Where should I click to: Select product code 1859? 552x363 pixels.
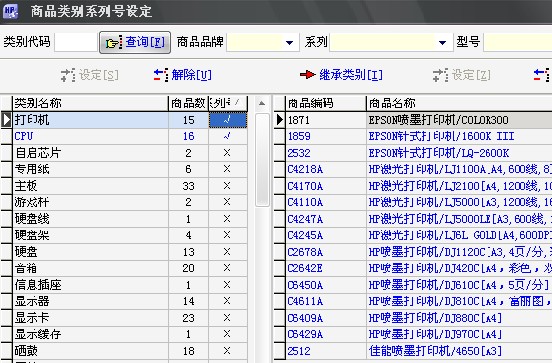click(326, 136)
